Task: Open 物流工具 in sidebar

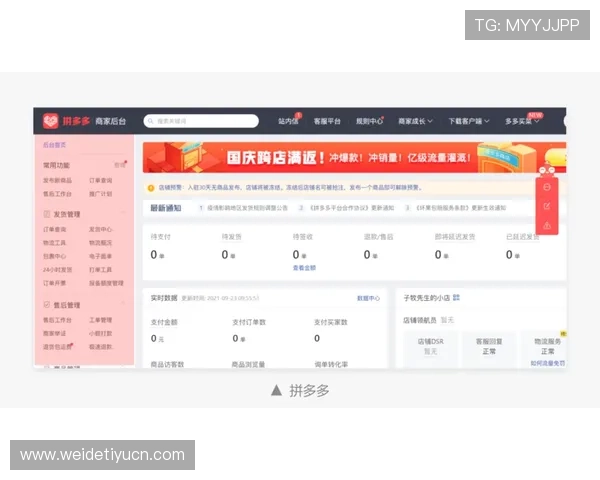Action: coord(54,243)
